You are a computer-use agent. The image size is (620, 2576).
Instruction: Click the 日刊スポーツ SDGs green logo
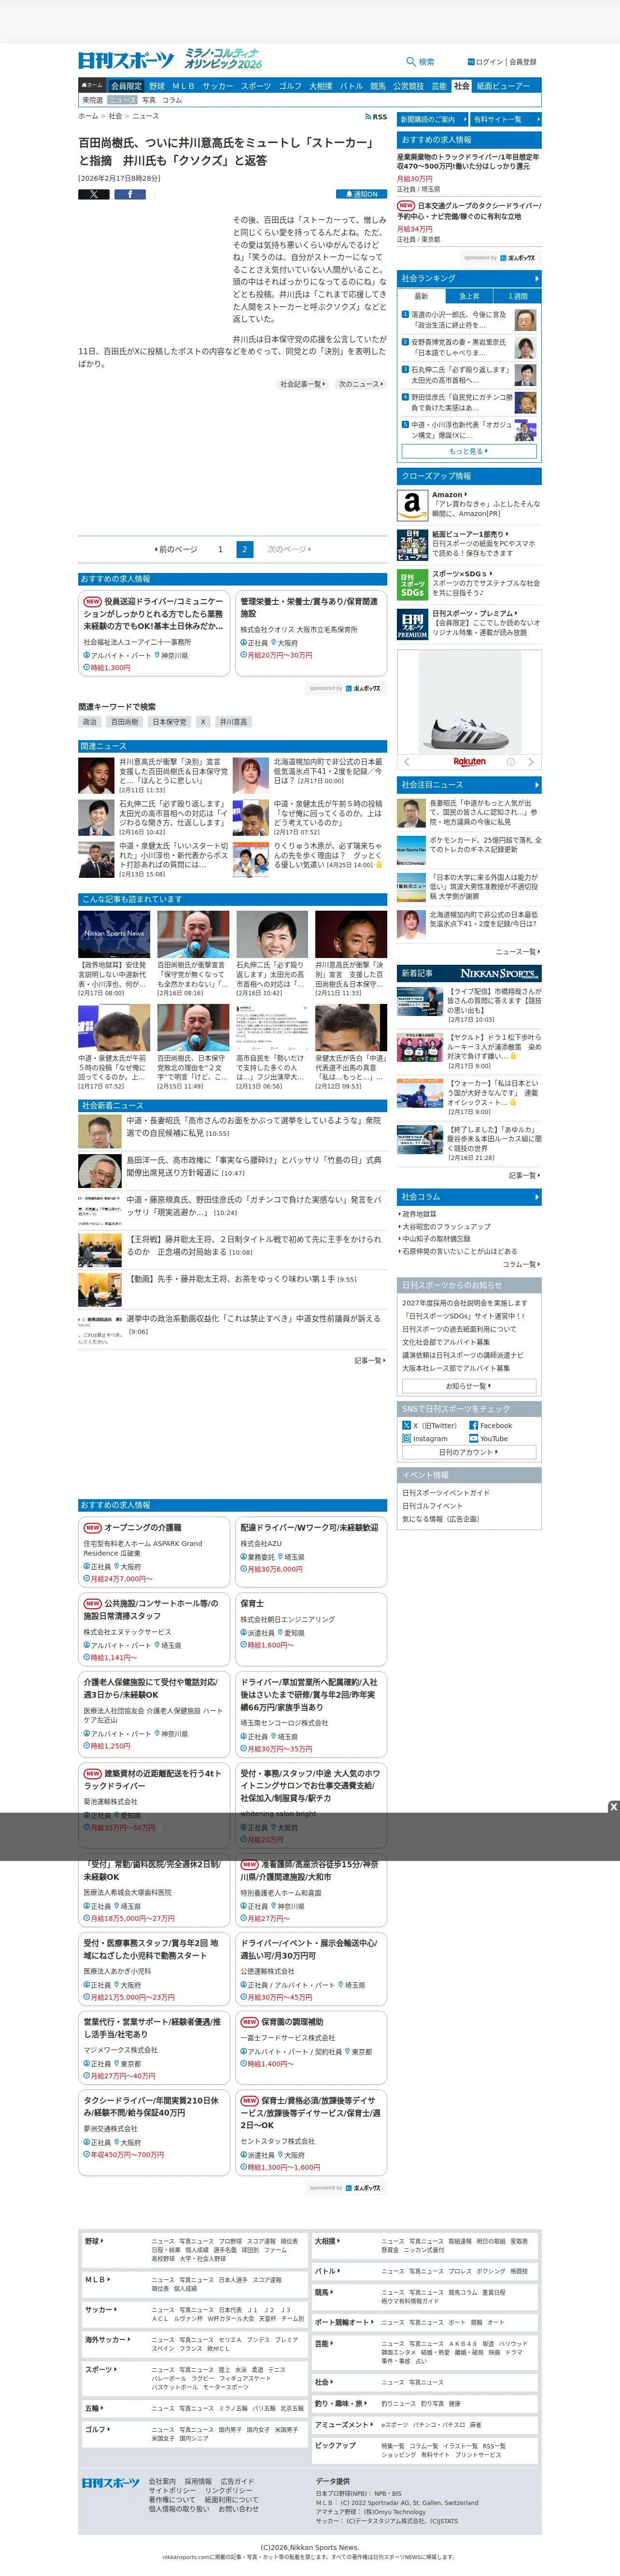[x=412, y=585]
